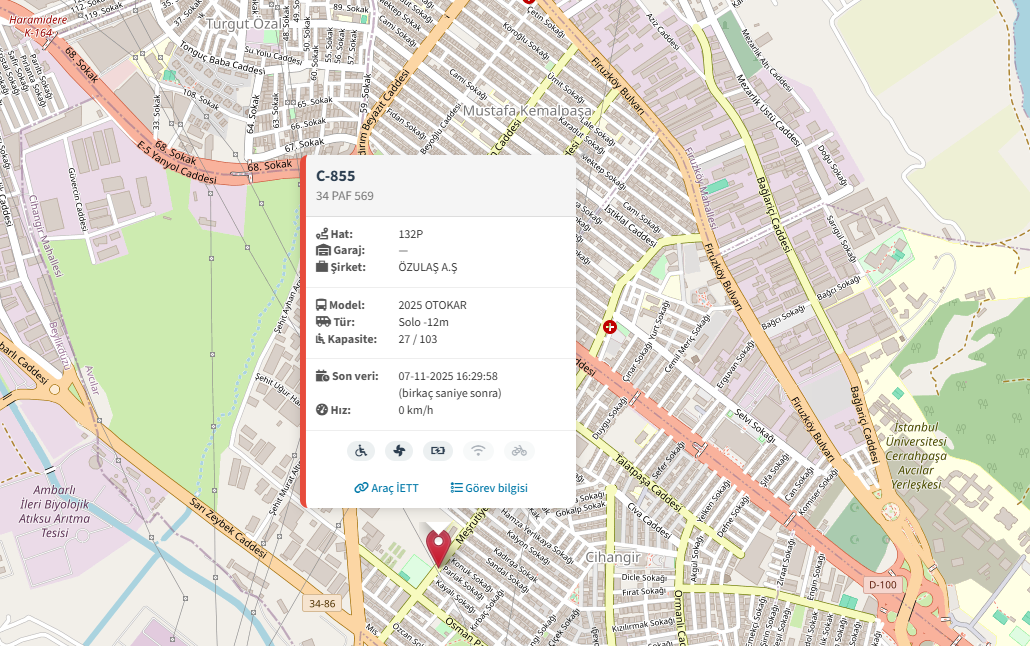
Task: Click the route icon beside Hat
Action: (322, 234)
